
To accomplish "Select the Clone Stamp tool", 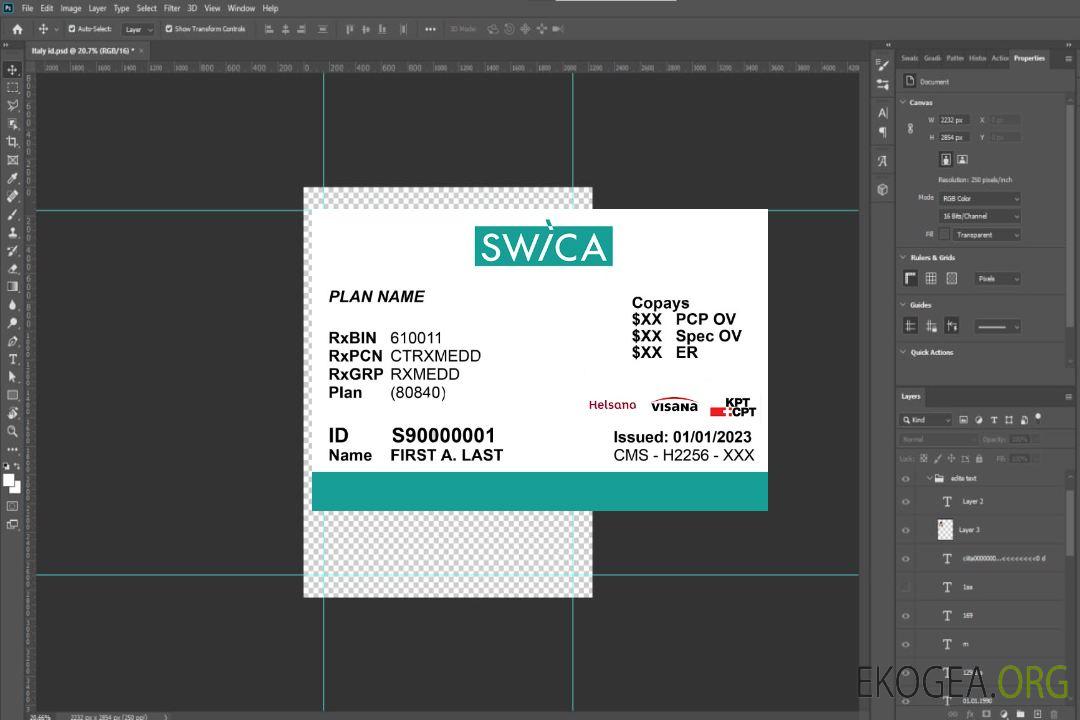I will [x=12, y=232].
